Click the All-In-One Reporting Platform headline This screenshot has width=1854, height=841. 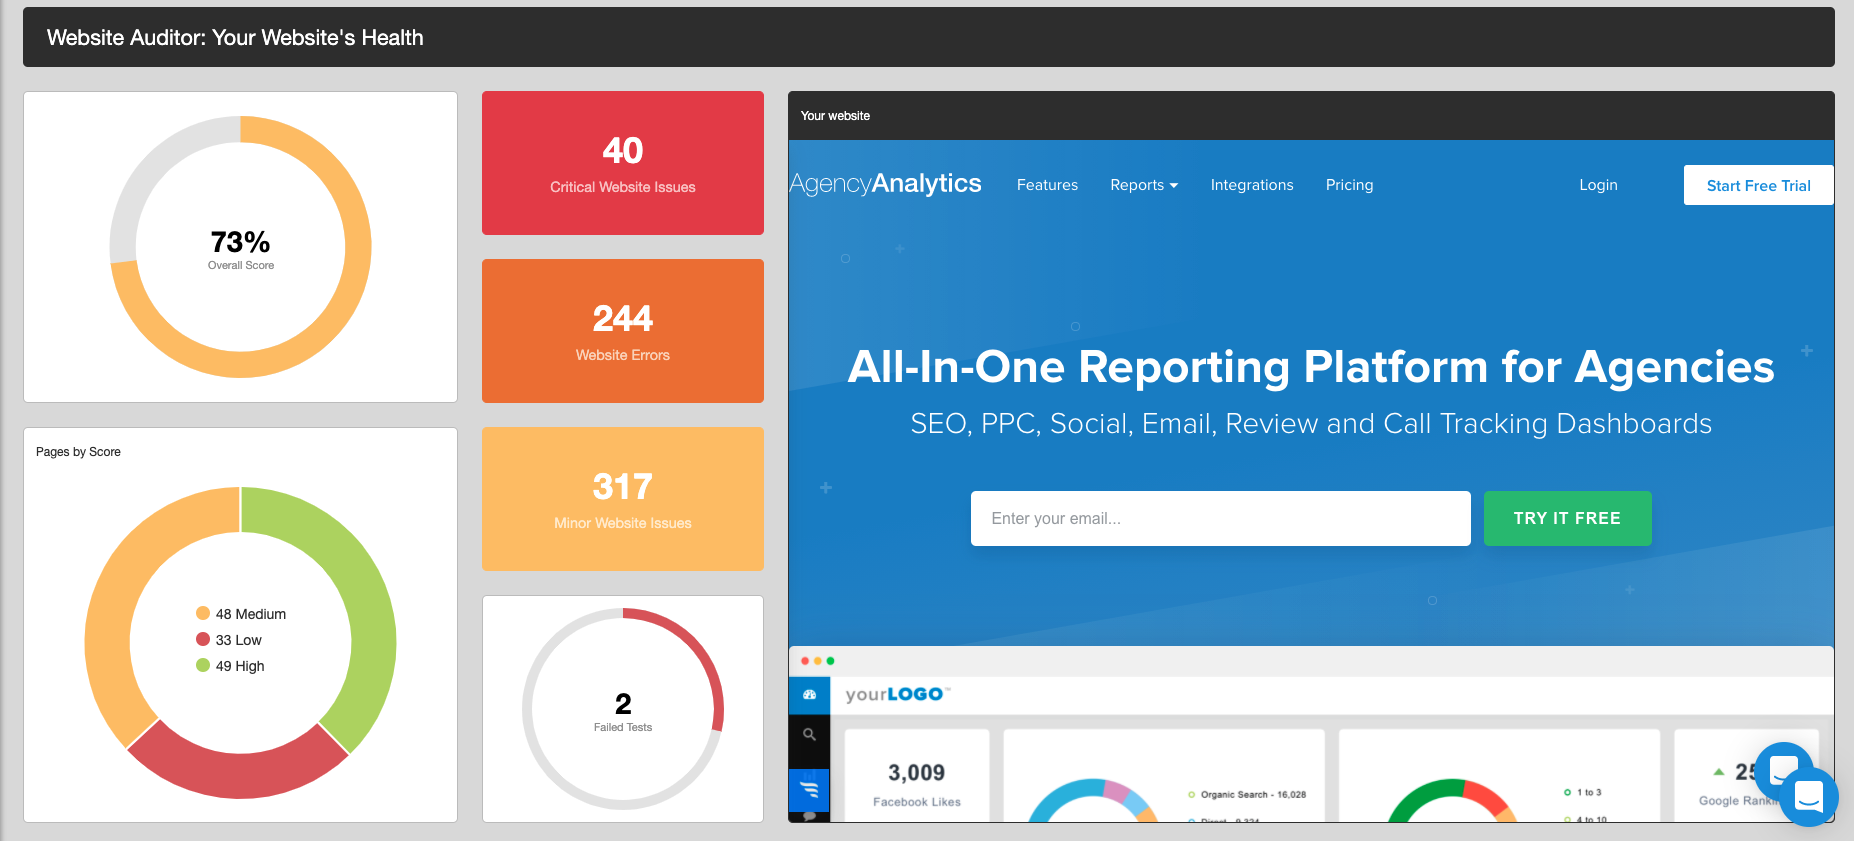[x=1311, y=367]
